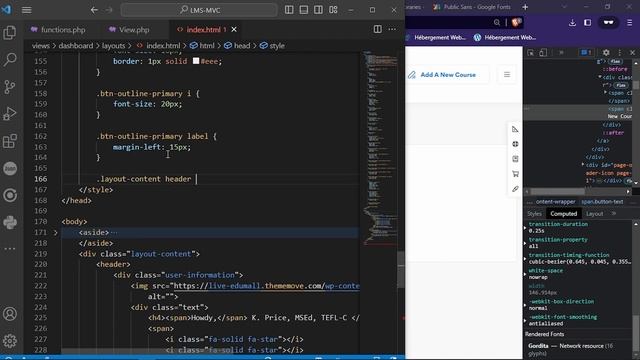Open the Search view in the activity bar
This screenshot has width=640, height=360.
point(10,60)
